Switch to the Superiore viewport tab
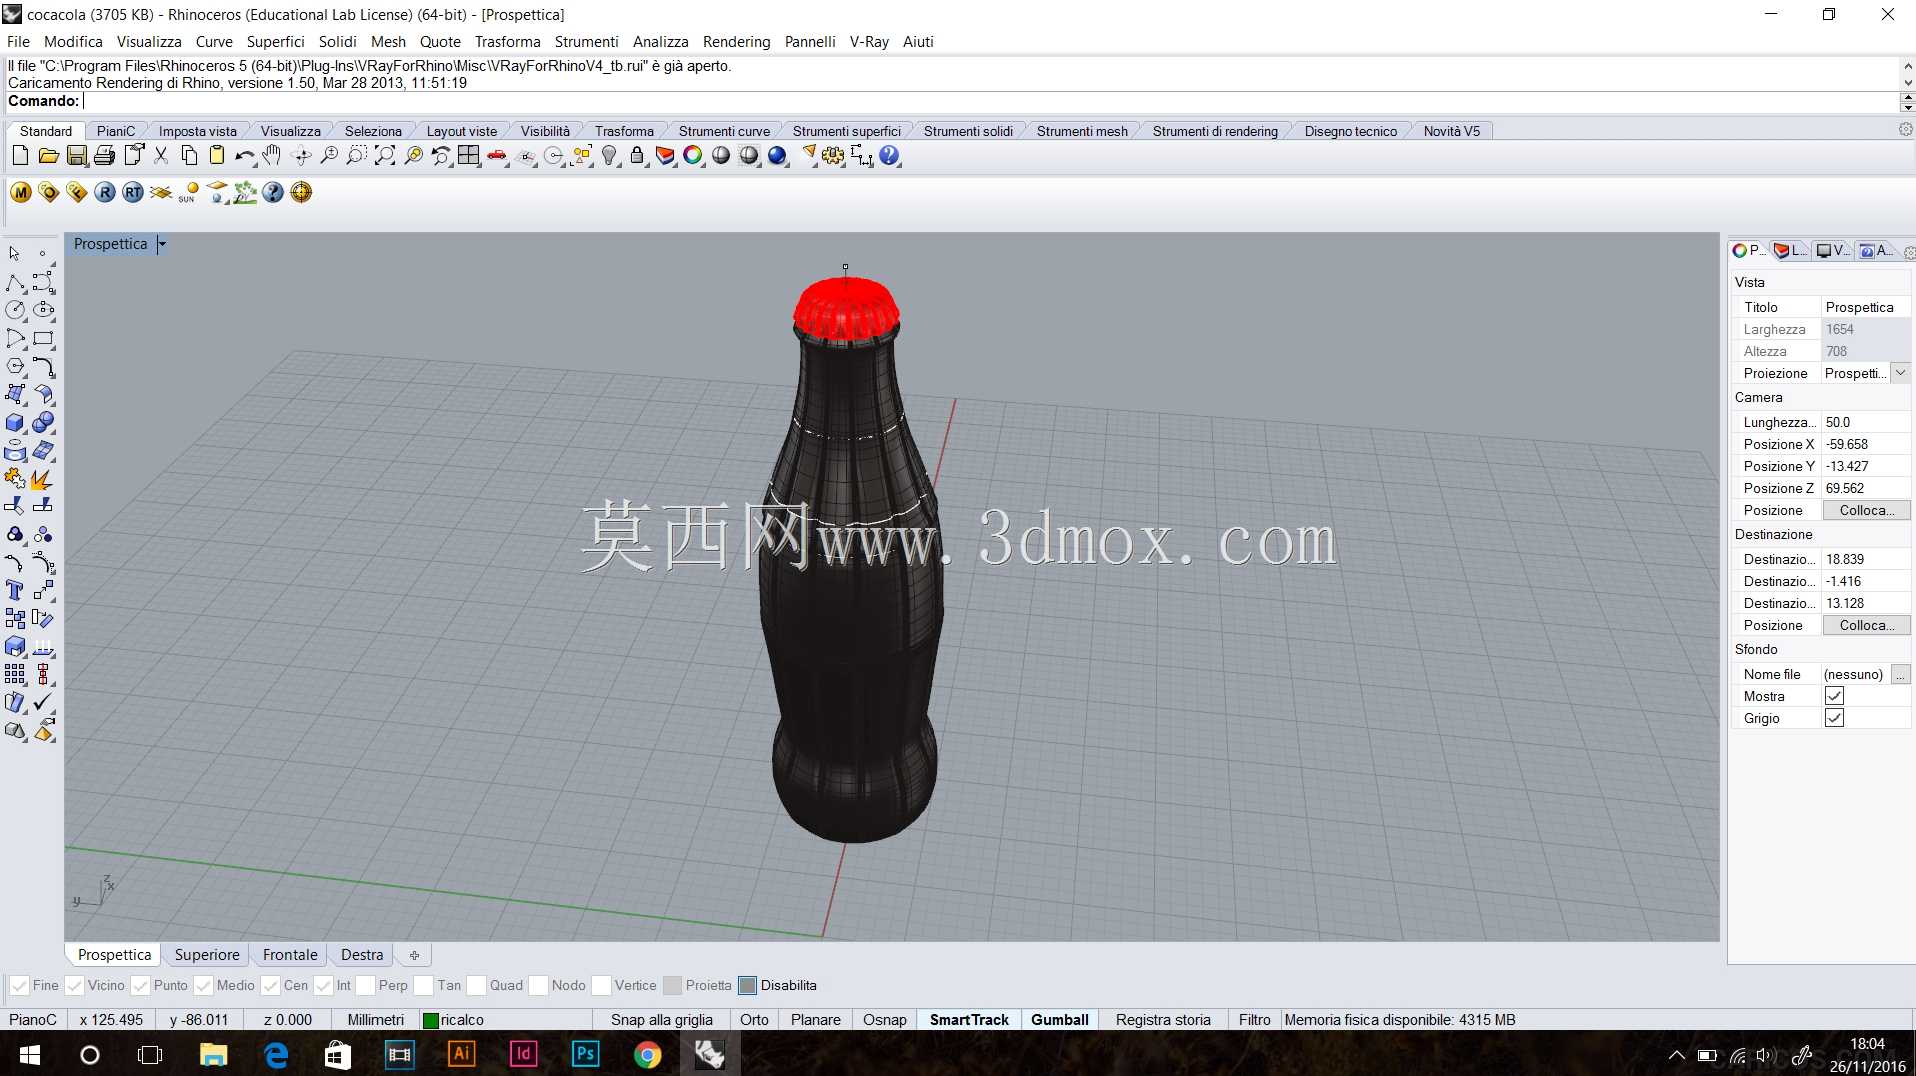 coord(207,955)
